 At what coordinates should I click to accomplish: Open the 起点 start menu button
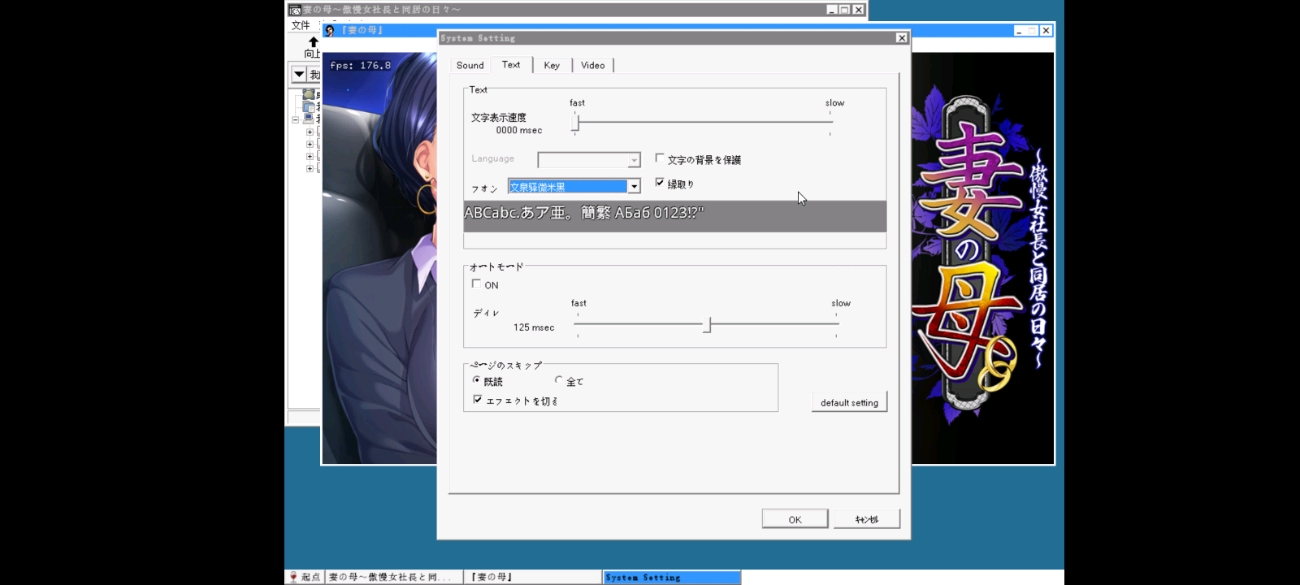tap(305, 577)
